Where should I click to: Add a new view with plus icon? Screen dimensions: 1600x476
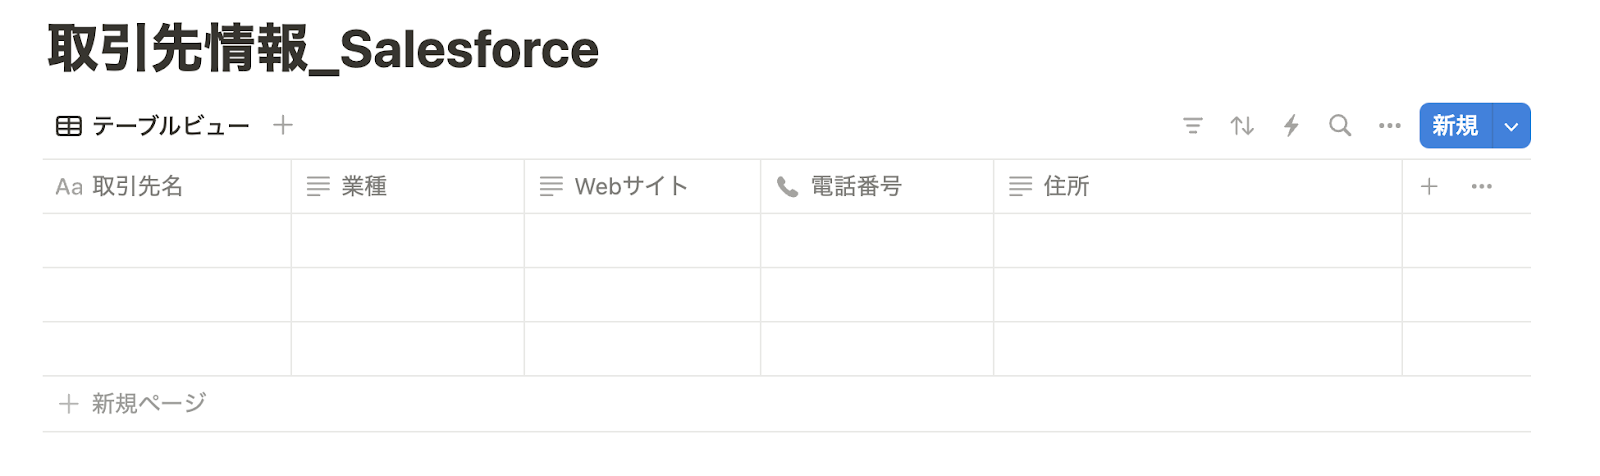pyautogui.click(x=283, y=125)
